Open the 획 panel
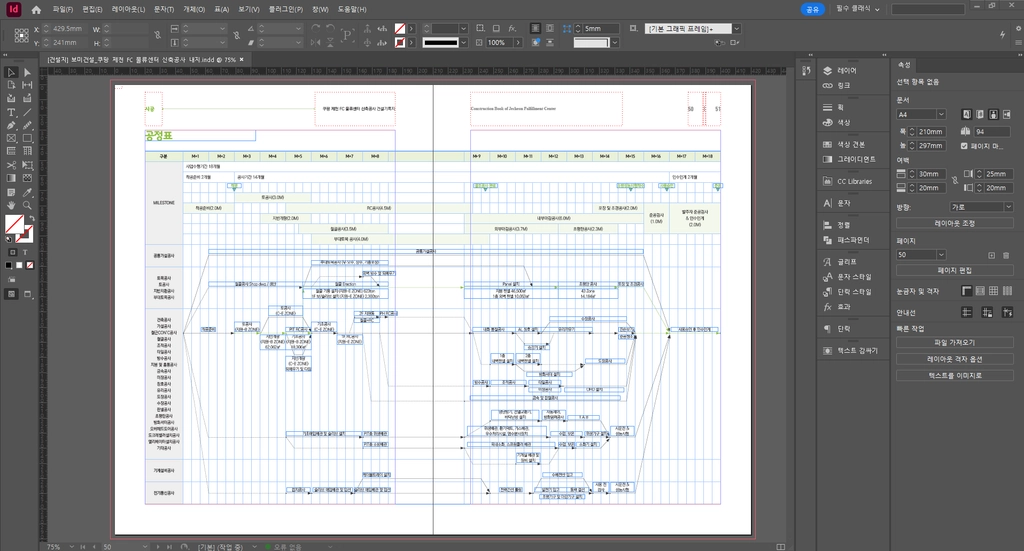The width and height of the screenshot is (1024, 551). pyautogui.click(x=833, y=107)
